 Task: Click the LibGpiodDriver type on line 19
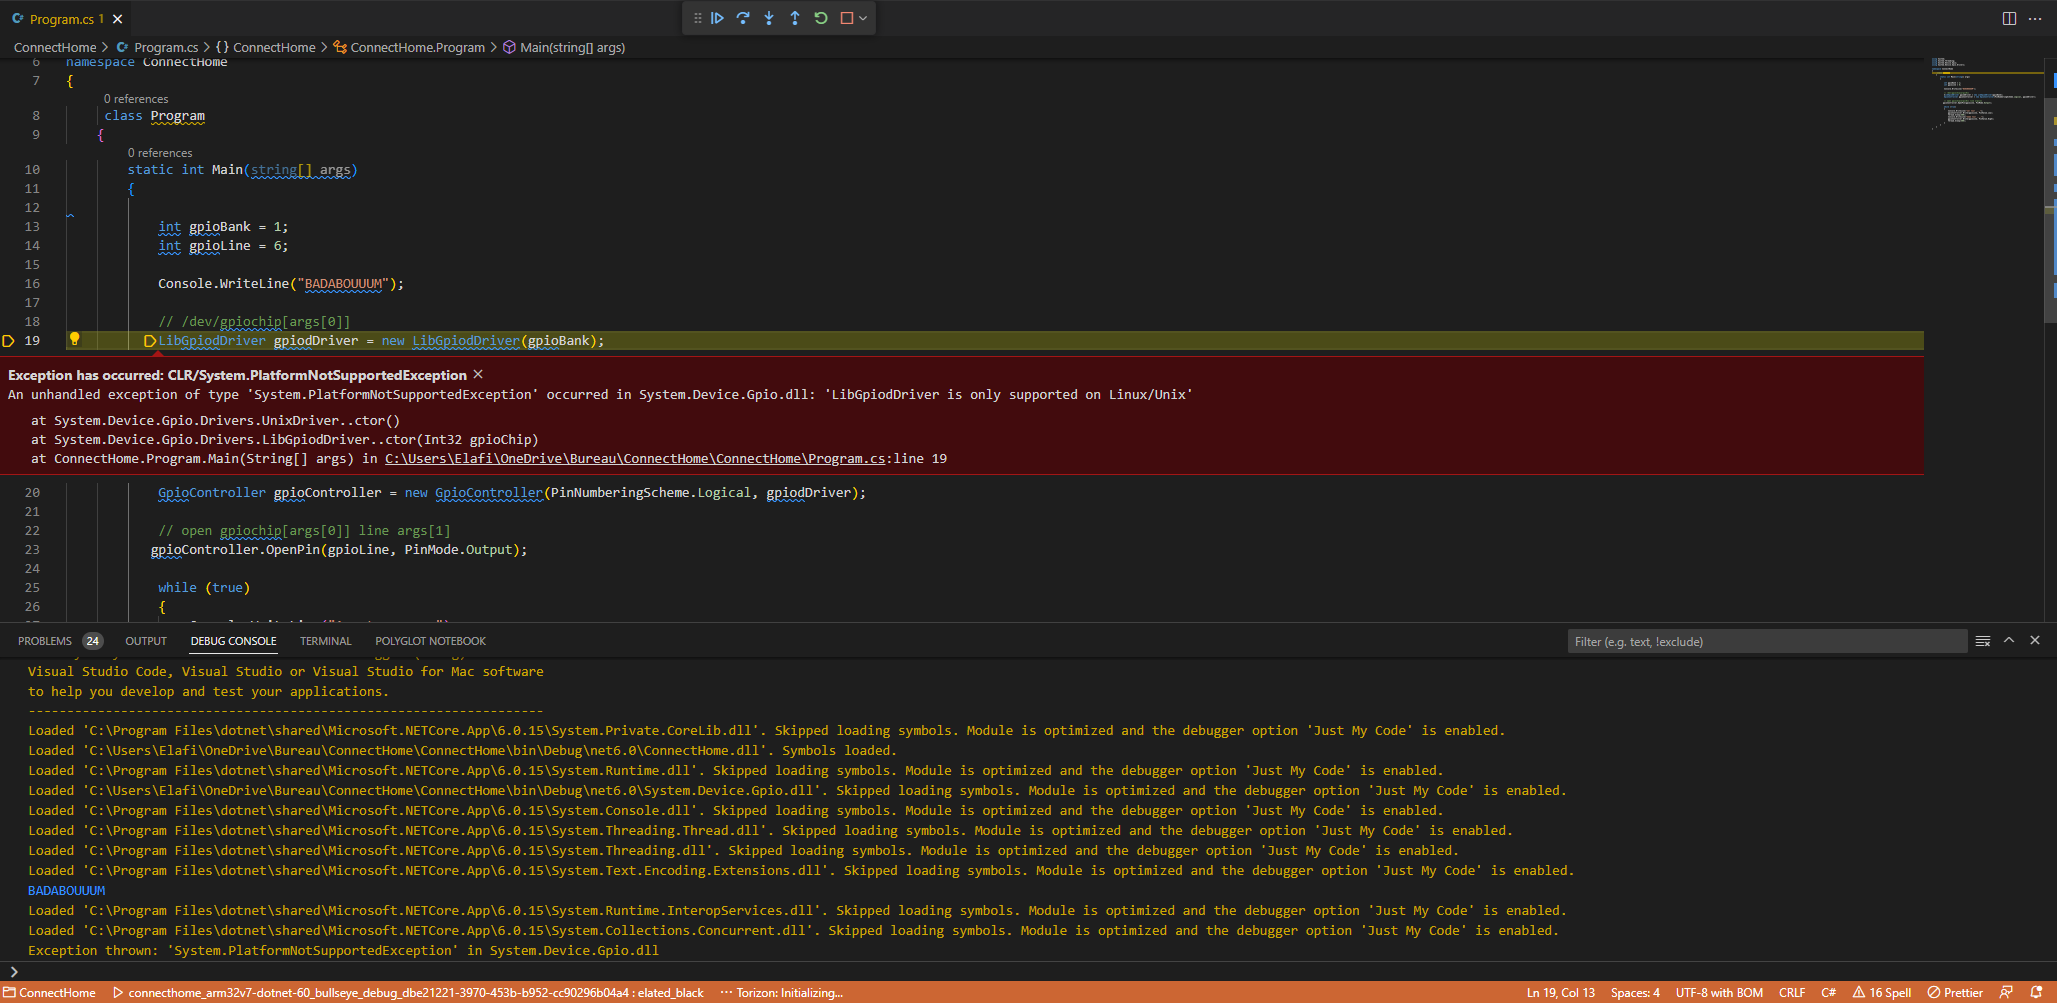pyautogui.click(x=212, y=341)
